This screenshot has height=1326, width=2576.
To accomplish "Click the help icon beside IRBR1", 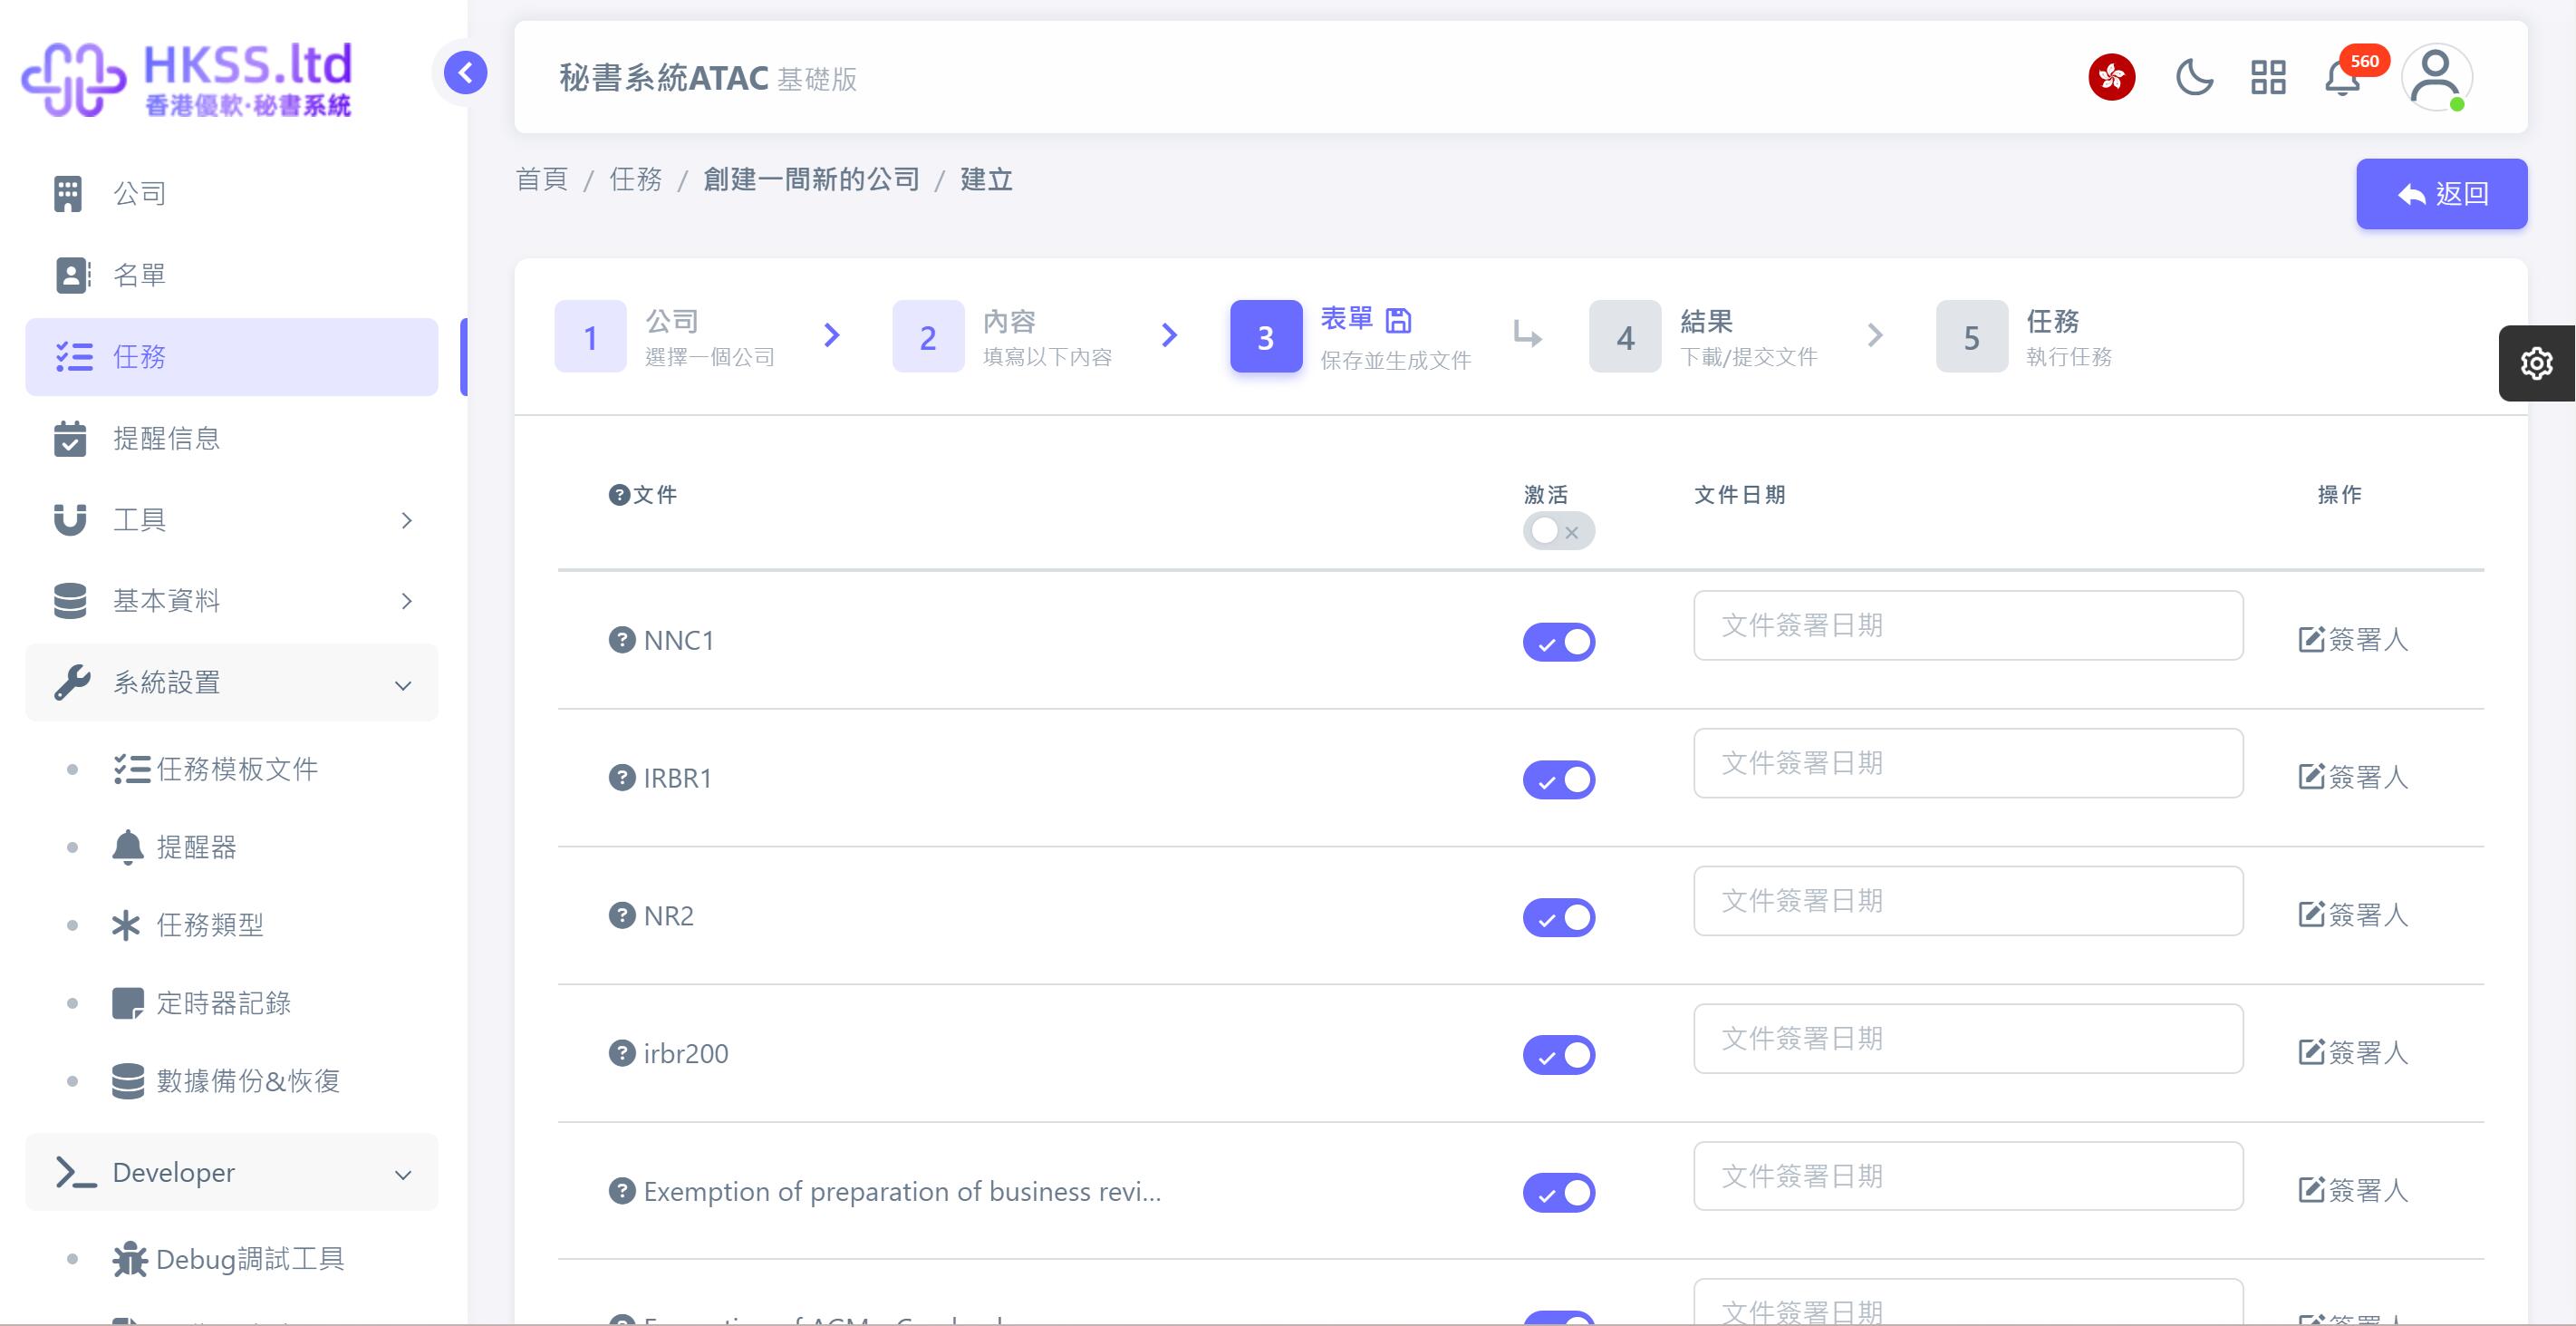I will point(622,778).
